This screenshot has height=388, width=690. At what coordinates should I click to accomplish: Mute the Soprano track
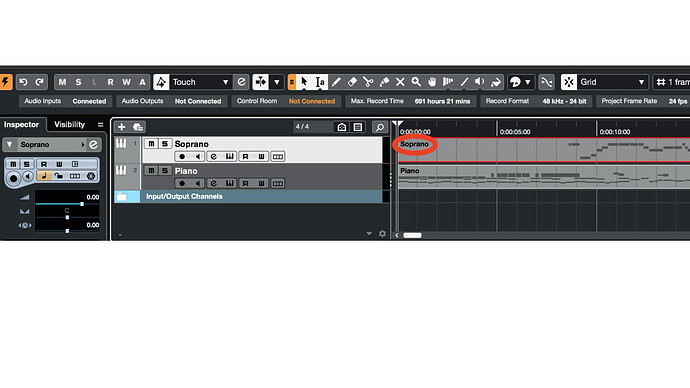(151, 144)
